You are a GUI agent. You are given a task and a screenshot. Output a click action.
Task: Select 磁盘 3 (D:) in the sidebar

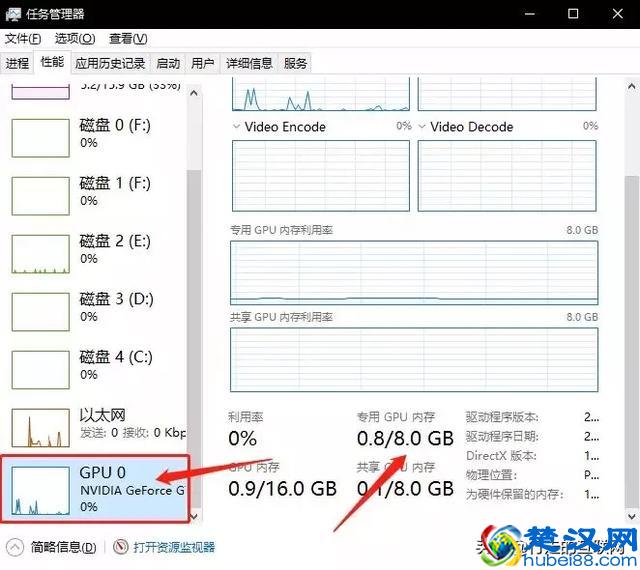click(x=94, y=312)
